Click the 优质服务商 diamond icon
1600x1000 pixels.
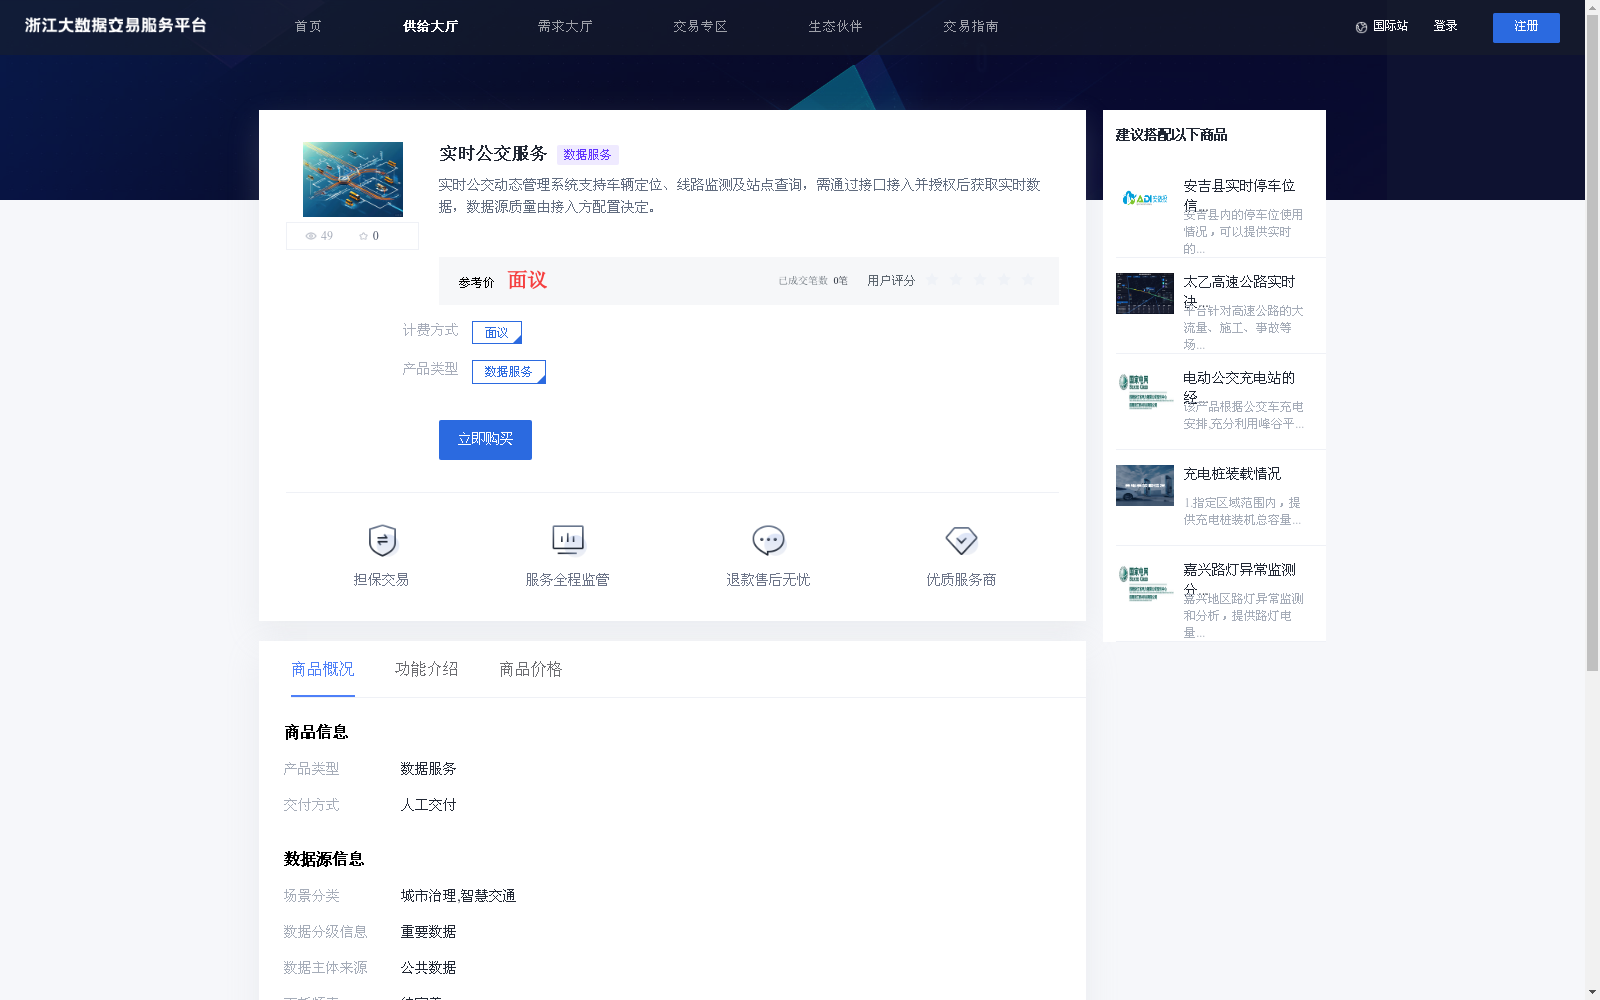pyautogui.click(x=961, y=541)
